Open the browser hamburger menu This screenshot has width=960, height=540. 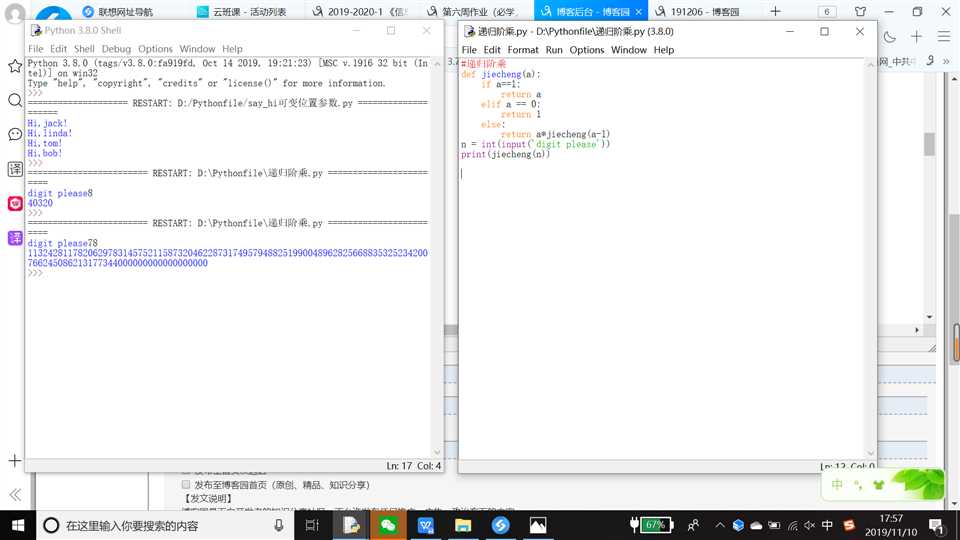pos(943,37)
